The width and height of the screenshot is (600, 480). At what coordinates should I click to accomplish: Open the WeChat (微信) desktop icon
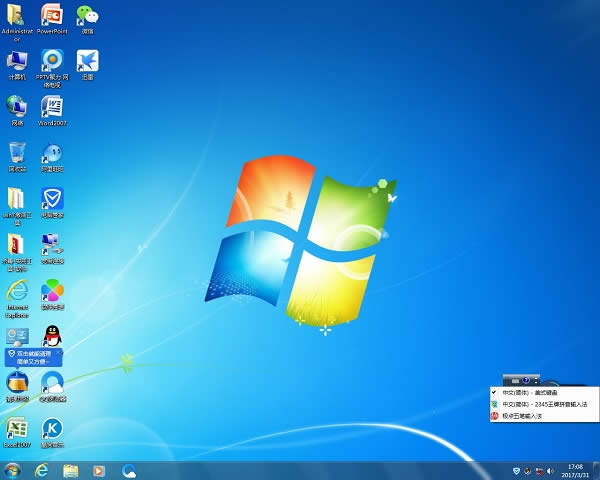tap(88, 18)
